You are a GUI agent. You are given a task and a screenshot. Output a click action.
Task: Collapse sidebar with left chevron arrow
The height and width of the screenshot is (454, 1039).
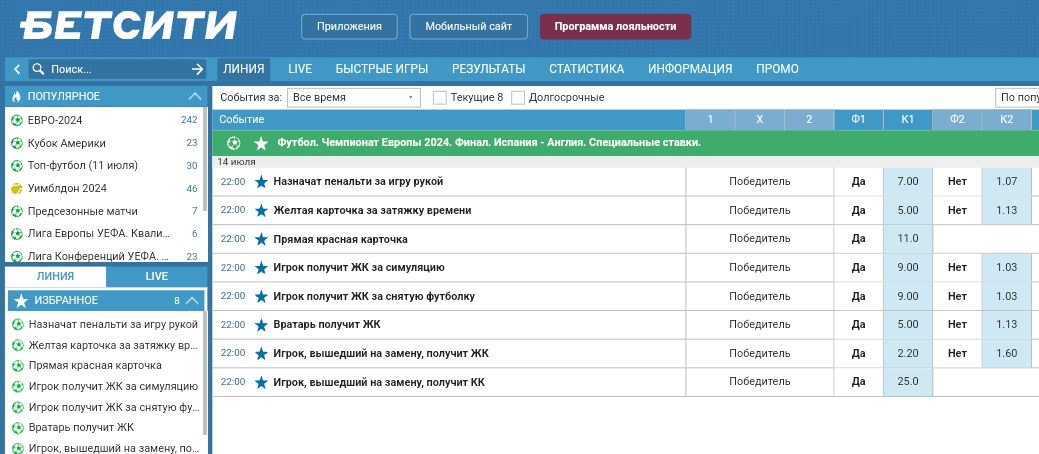(x=17, y=69)
